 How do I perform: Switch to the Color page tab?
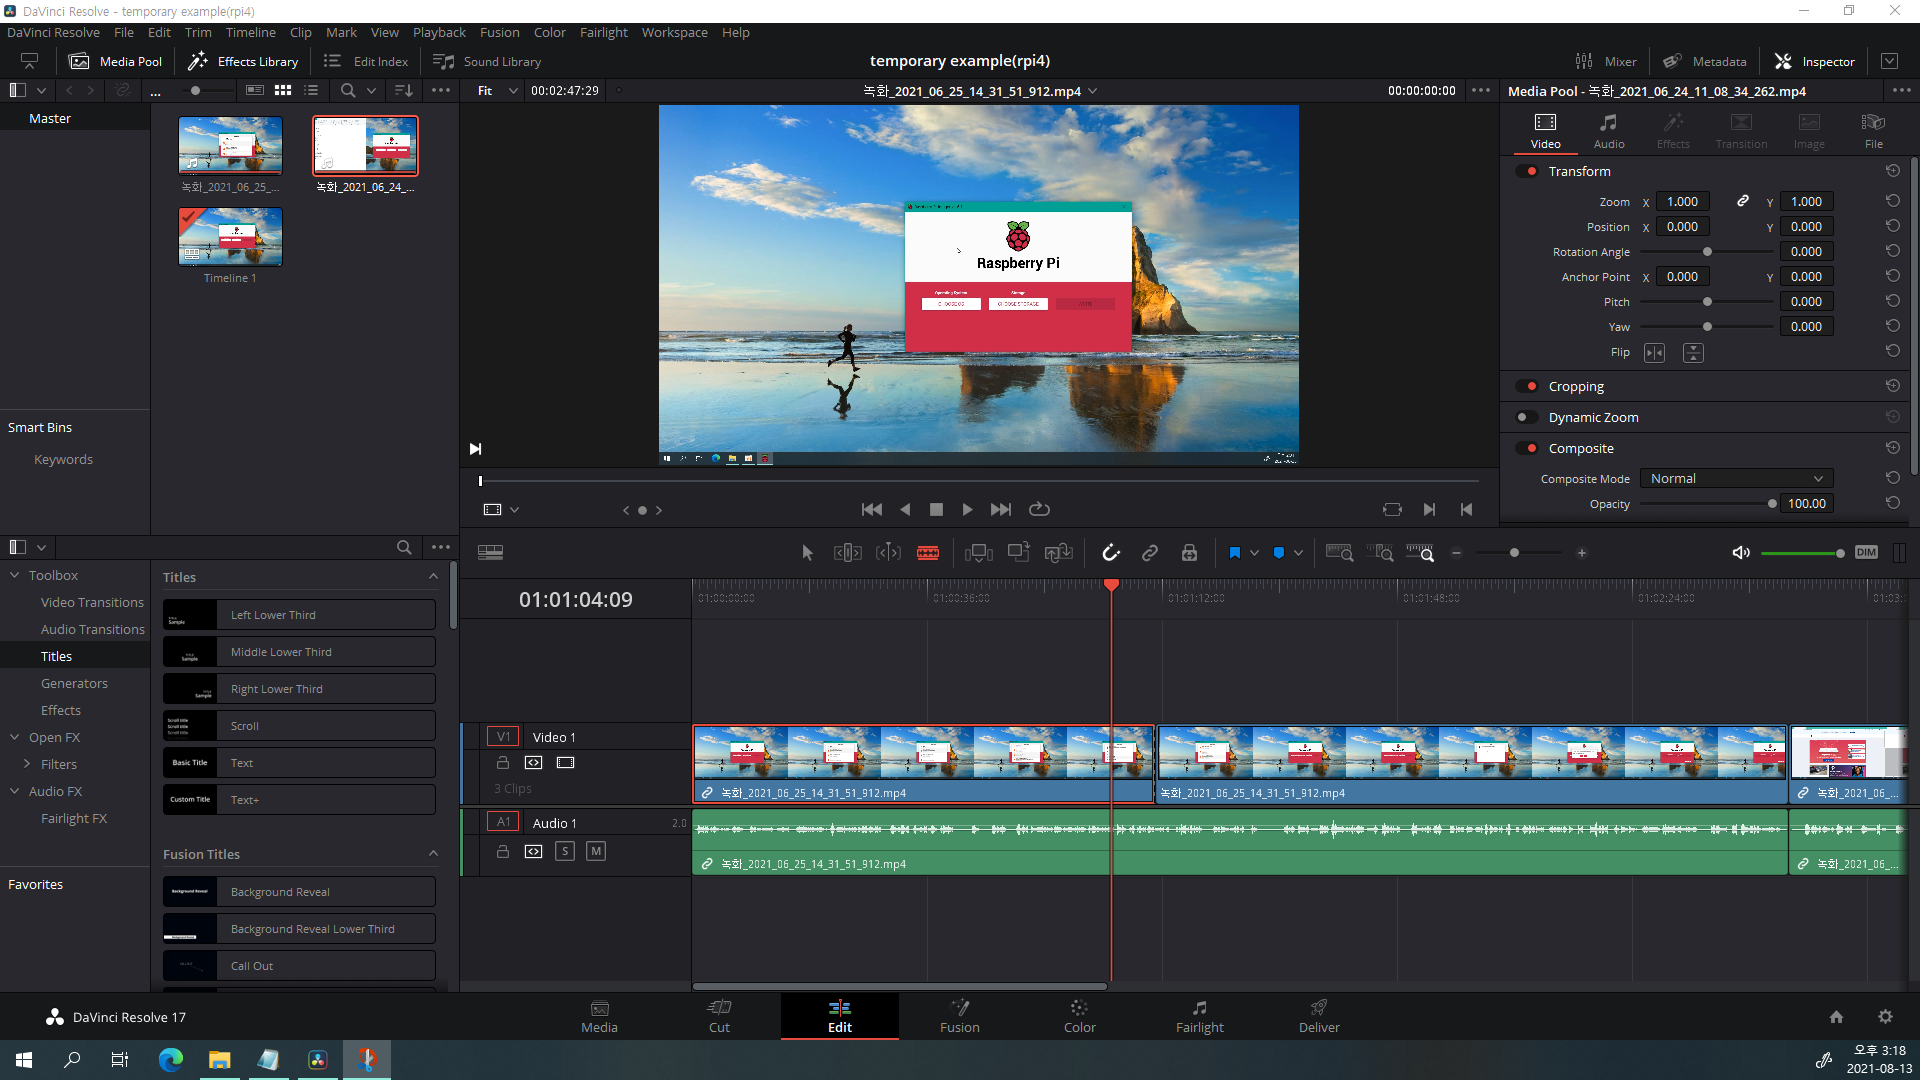[x=1079, y=1016]
